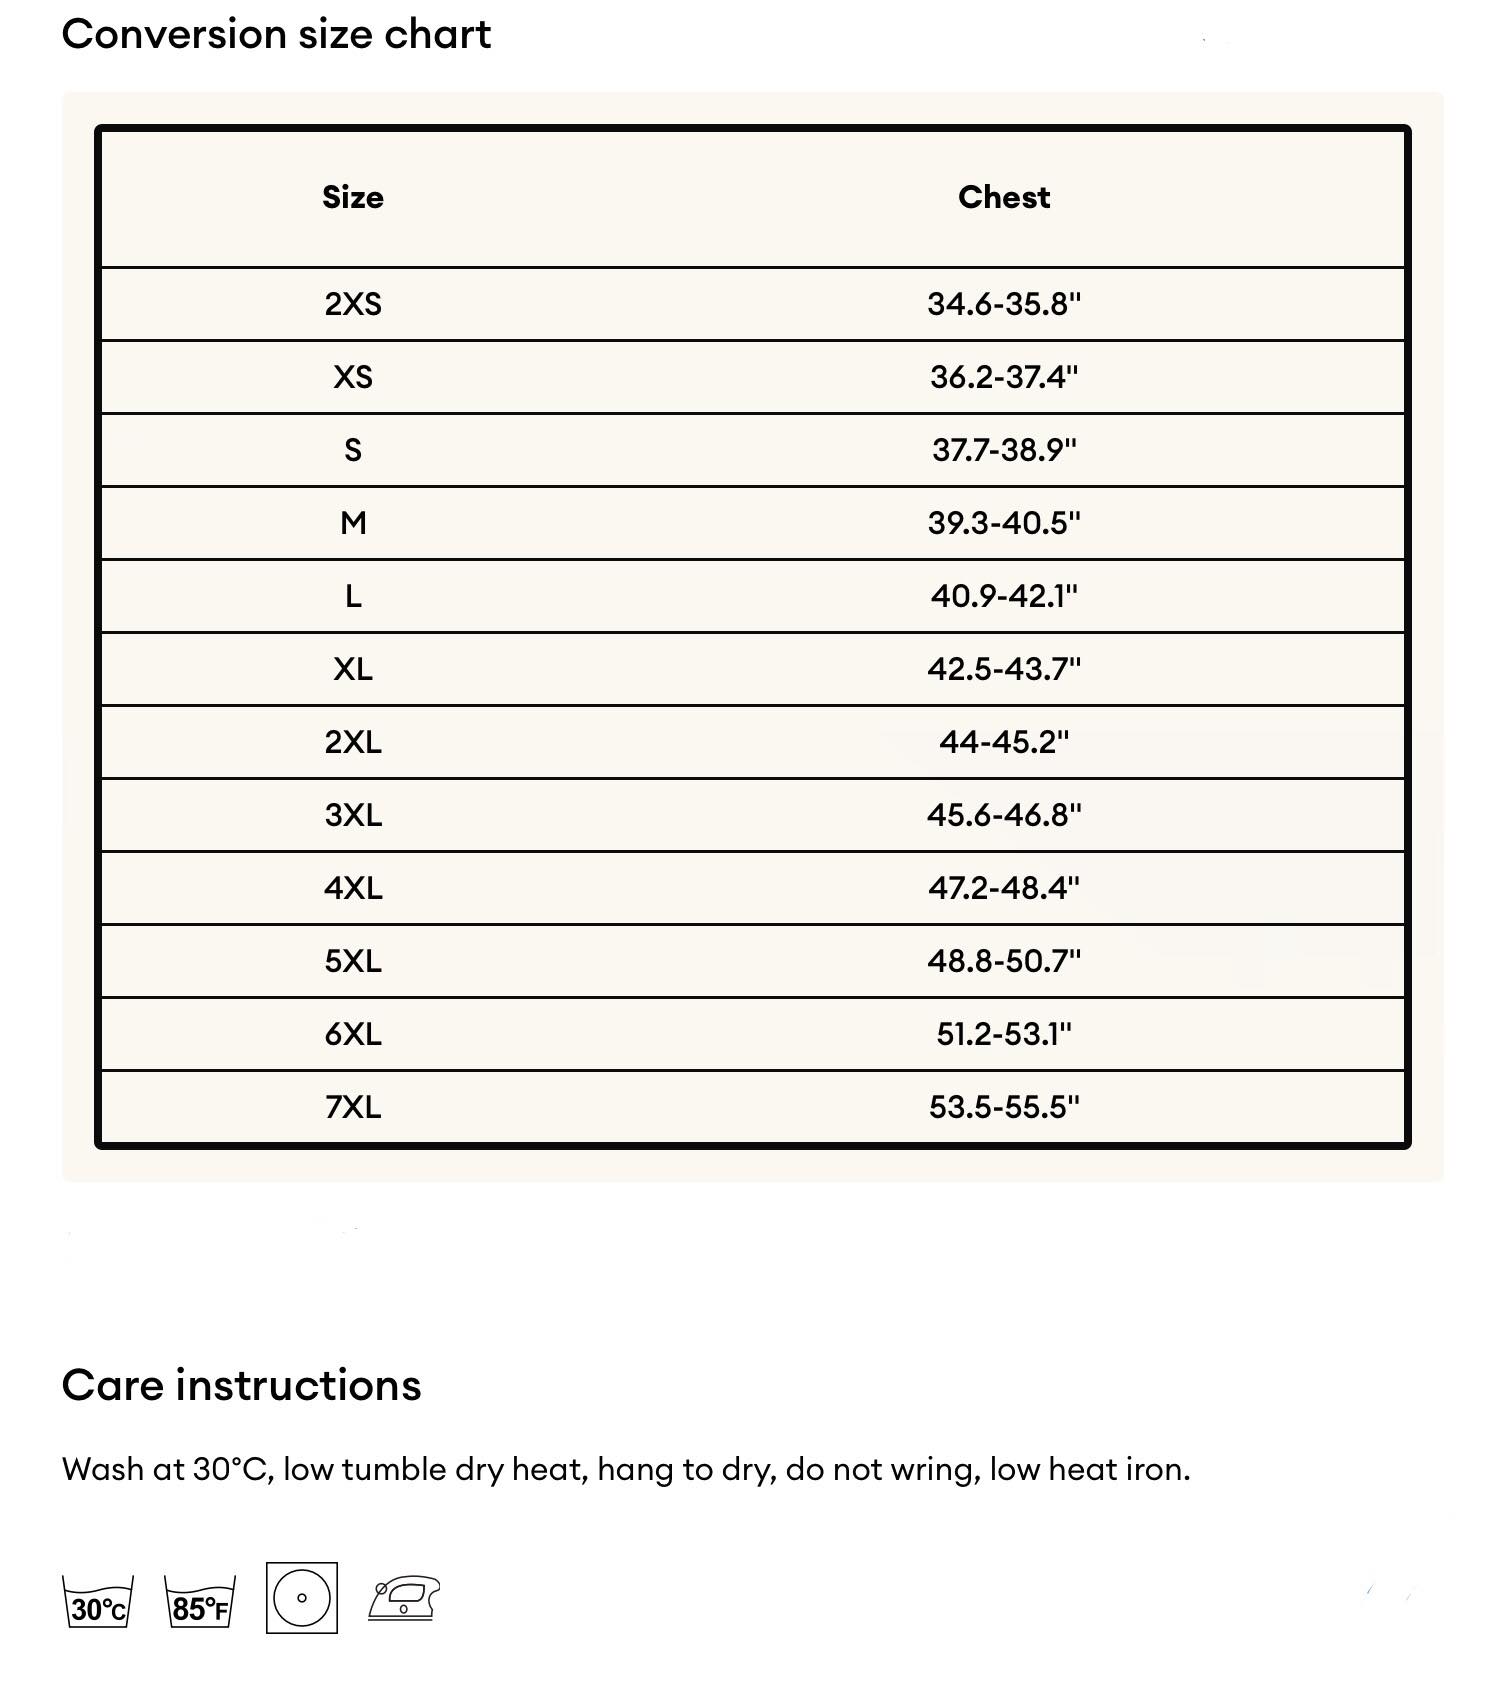Click the XS size cell
Viewport: 1504px width, 1685px height.
coord(353,377)
